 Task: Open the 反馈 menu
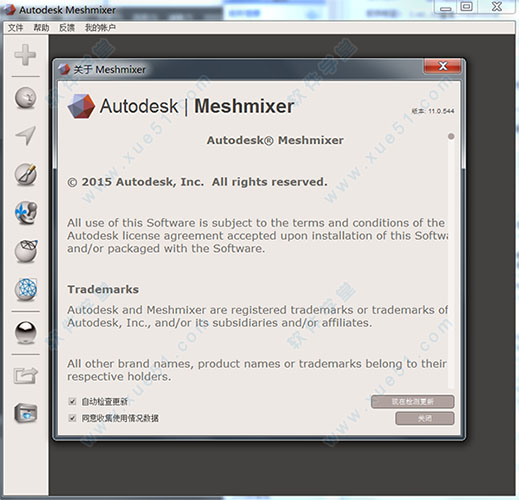coord(67,28)
